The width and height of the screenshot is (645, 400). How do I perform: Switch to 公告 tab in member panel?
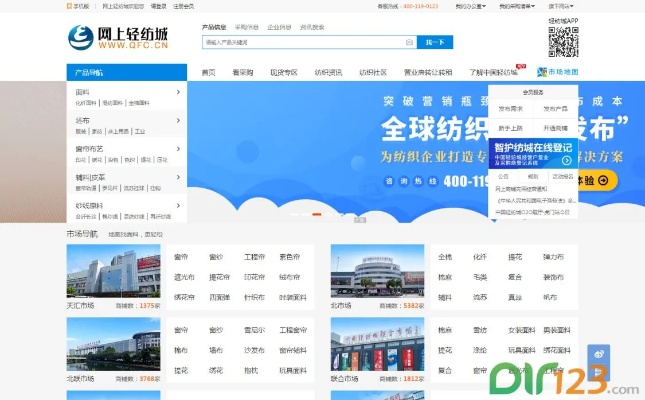[x=503, y=176]
